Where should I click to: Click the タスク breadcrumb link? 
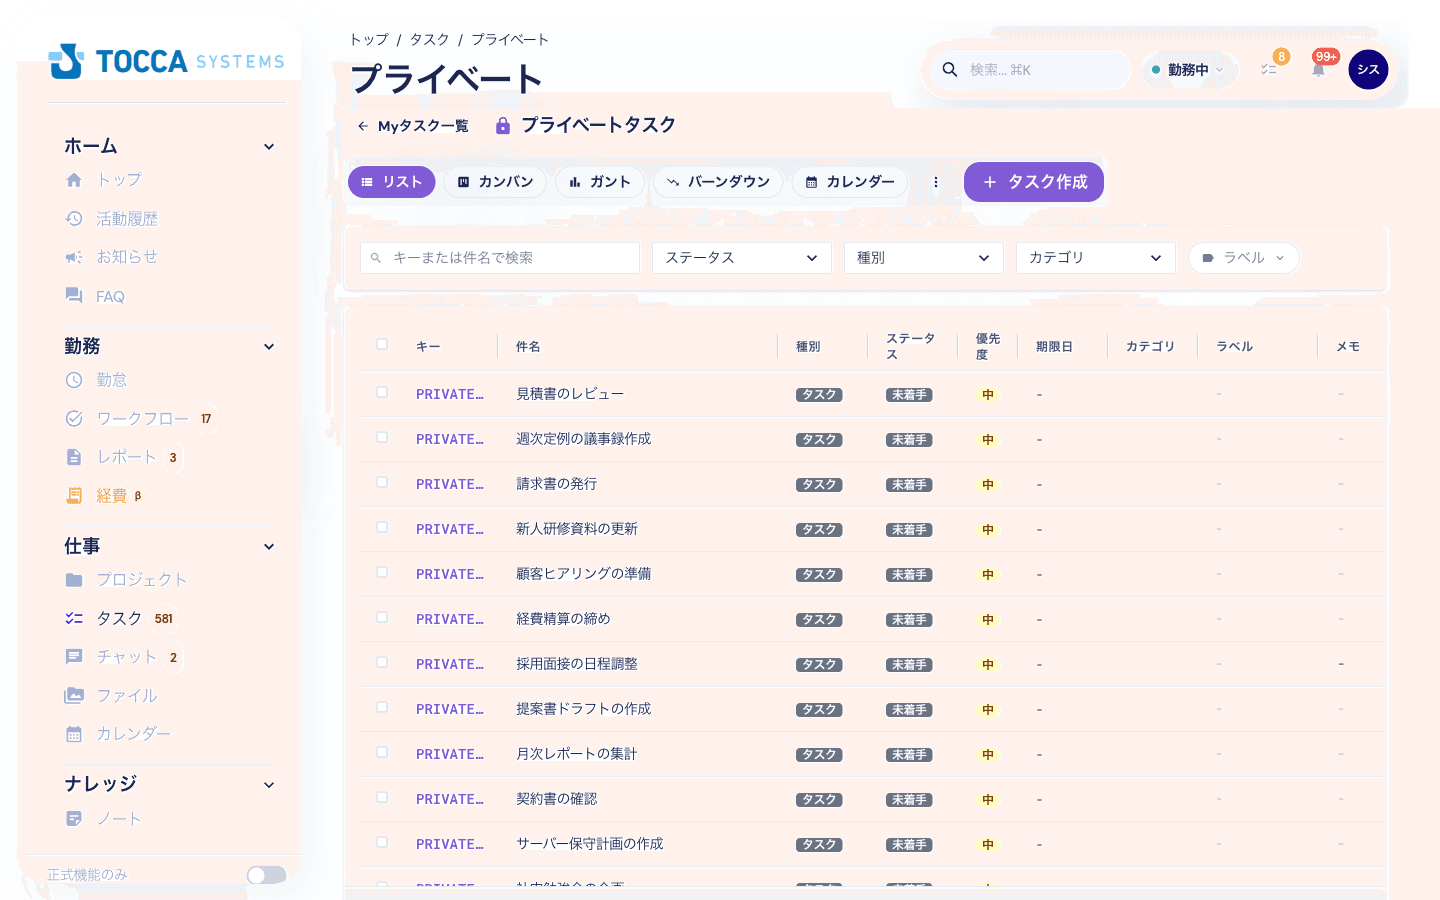point(430,40)
